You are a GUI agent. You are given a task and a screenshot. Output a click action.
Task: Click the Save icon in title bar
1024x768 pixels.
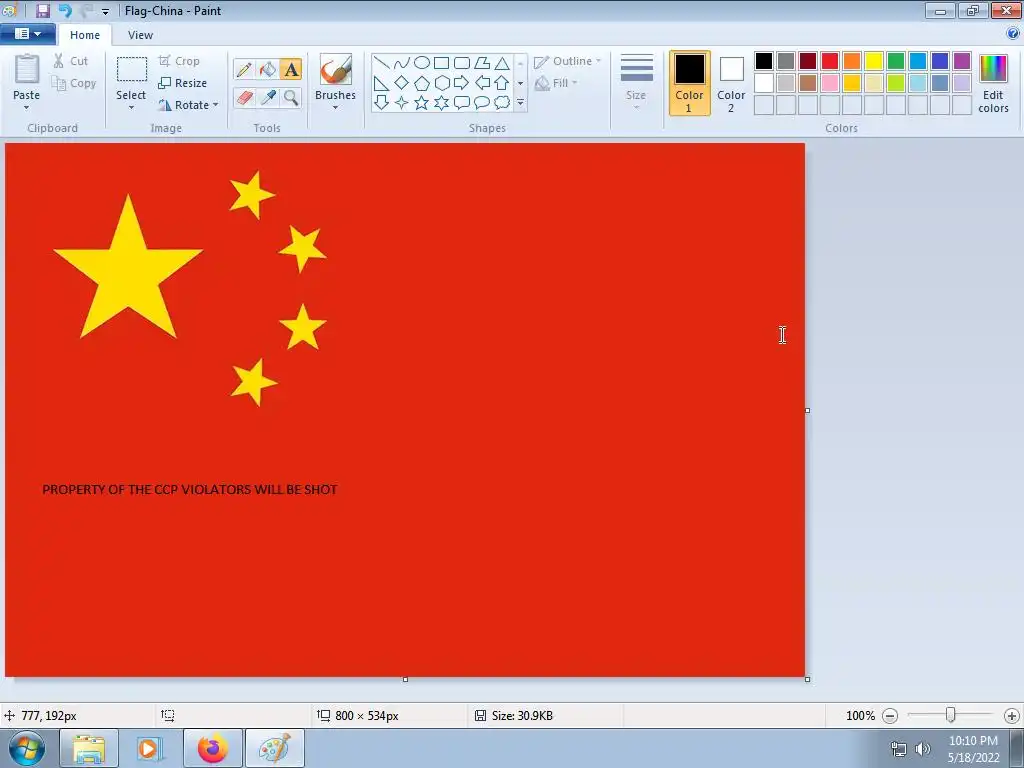(x=43, y=10)
